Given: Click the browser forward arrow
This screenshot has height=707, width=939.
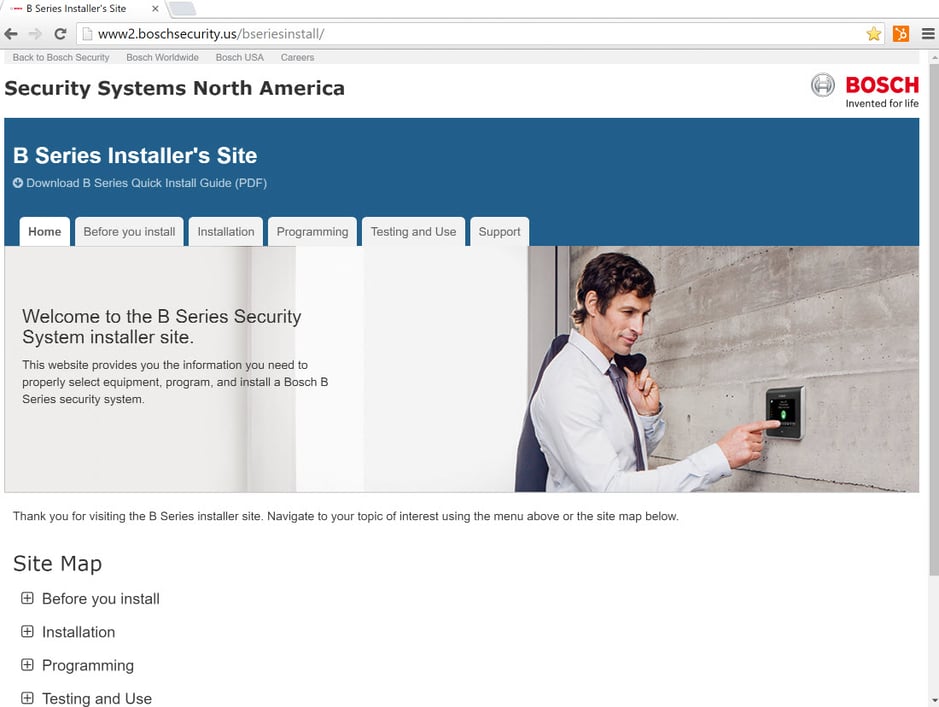Looking at the screenshot, I should pyautogui.click(x=35, y=34).
